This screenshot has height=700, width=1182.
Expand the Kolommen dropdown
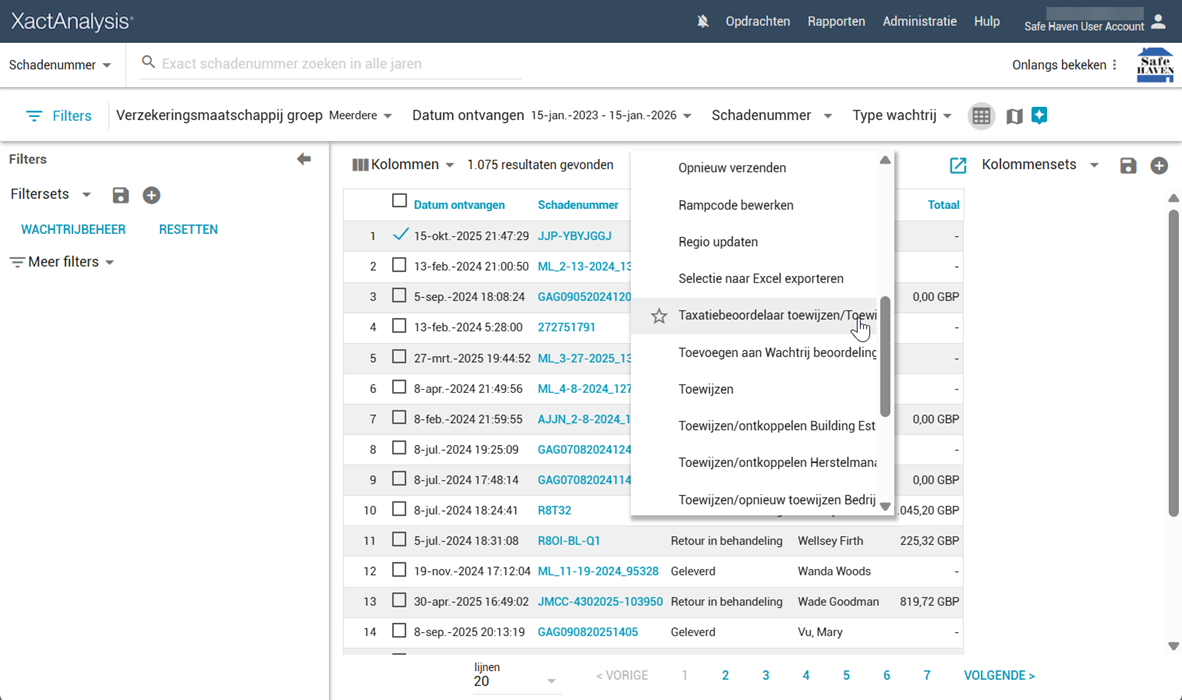(404, 165)
